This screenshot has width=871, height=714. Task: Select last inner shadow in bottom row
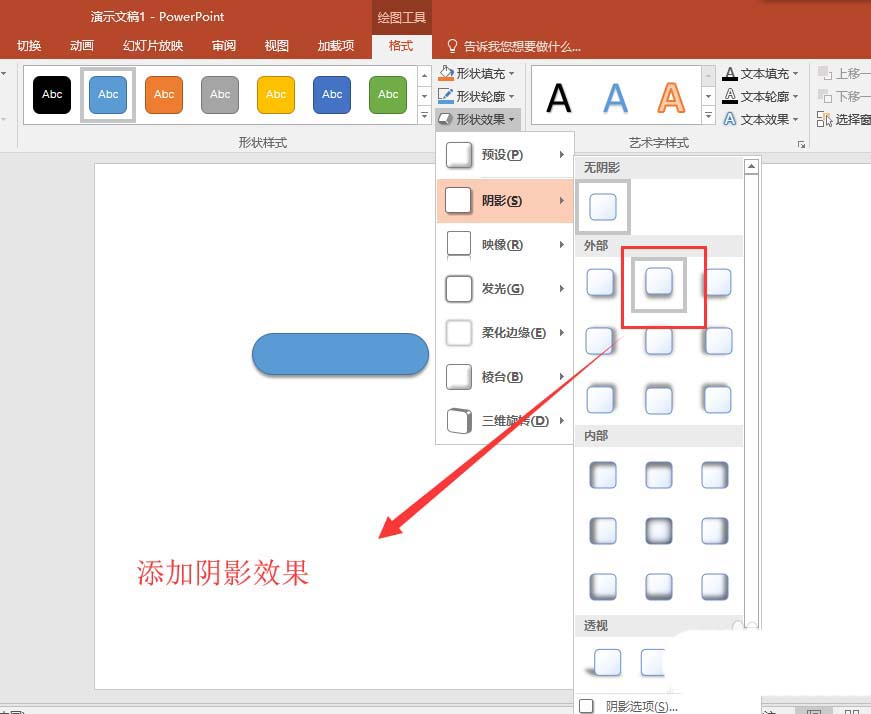click(x=715, y=586)
